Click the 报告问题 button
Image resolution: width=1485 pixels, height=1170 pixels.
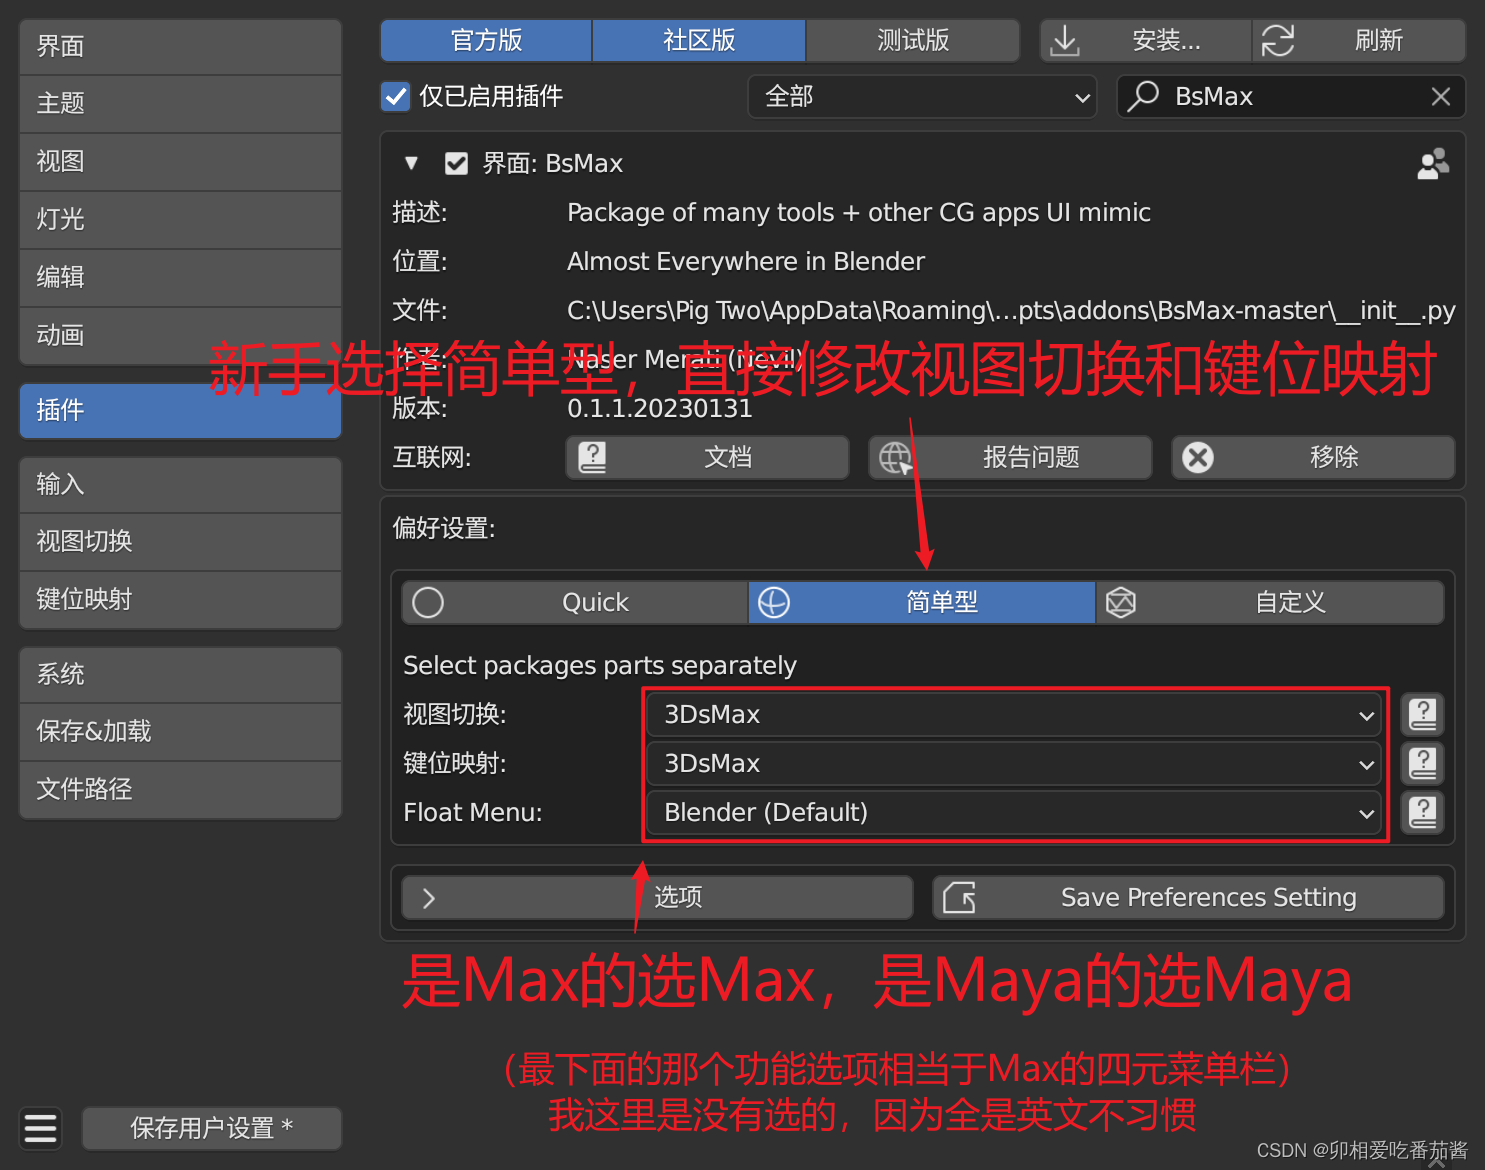(x=1010, y=458)
